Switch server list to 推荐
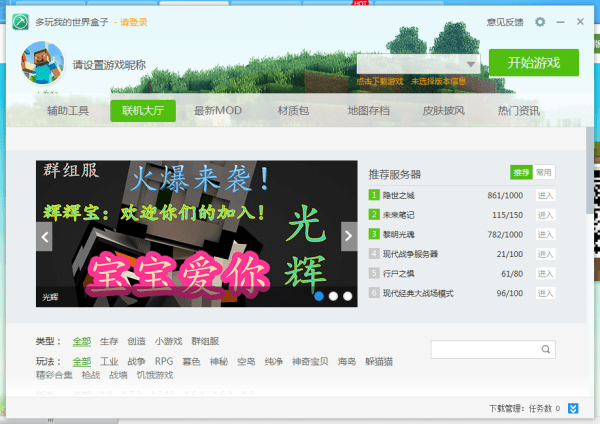This screenshot has width=600, height=424. click(x=521, y=173)
